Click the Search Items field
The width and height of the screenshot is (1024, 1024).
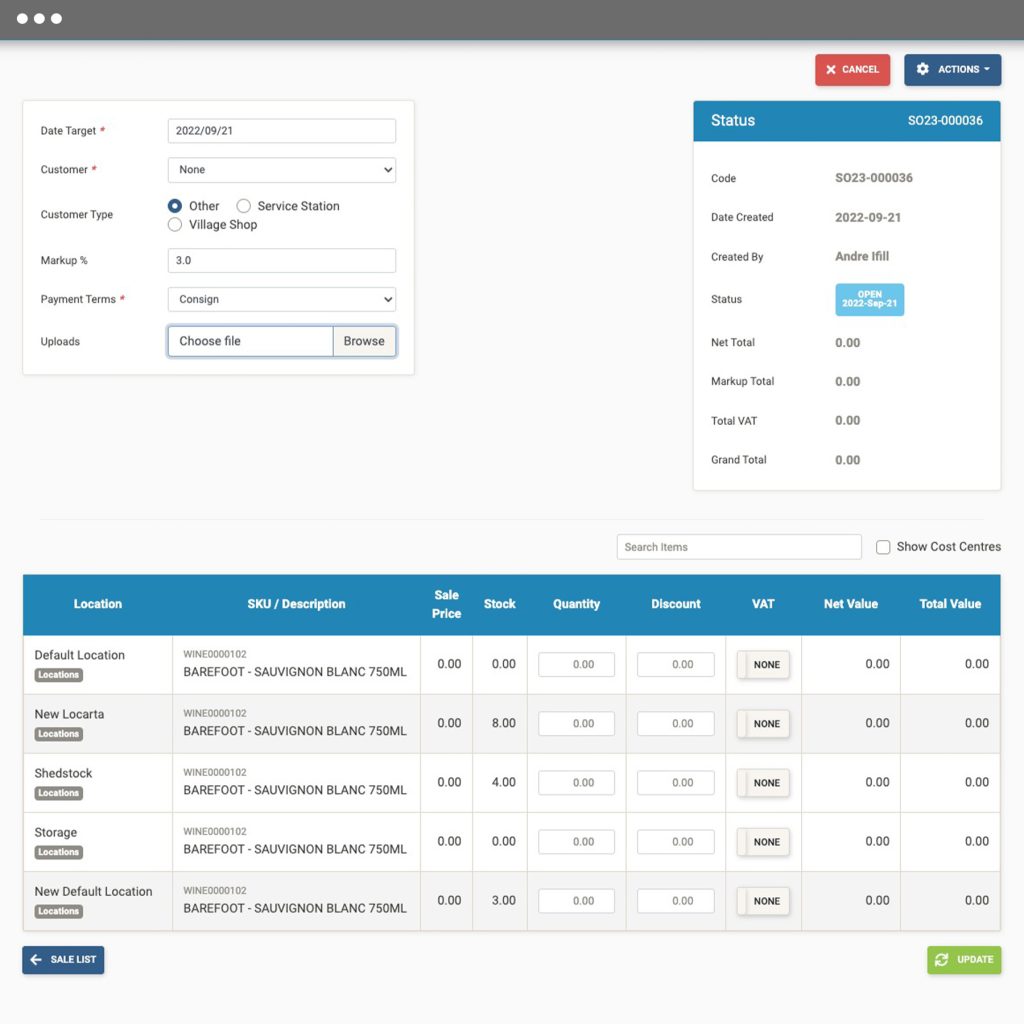click(739, 547)
